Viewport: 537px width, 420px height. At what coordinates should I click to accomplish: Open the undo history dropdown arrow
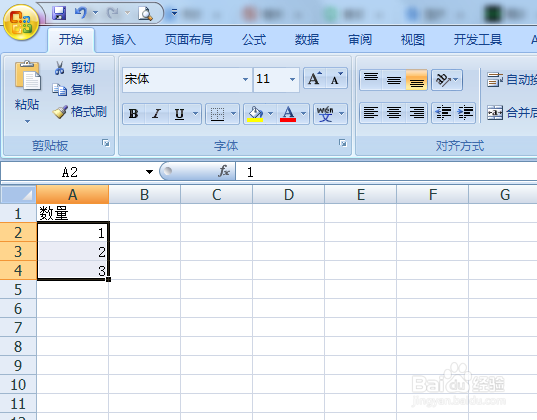(x=96, y=13)
